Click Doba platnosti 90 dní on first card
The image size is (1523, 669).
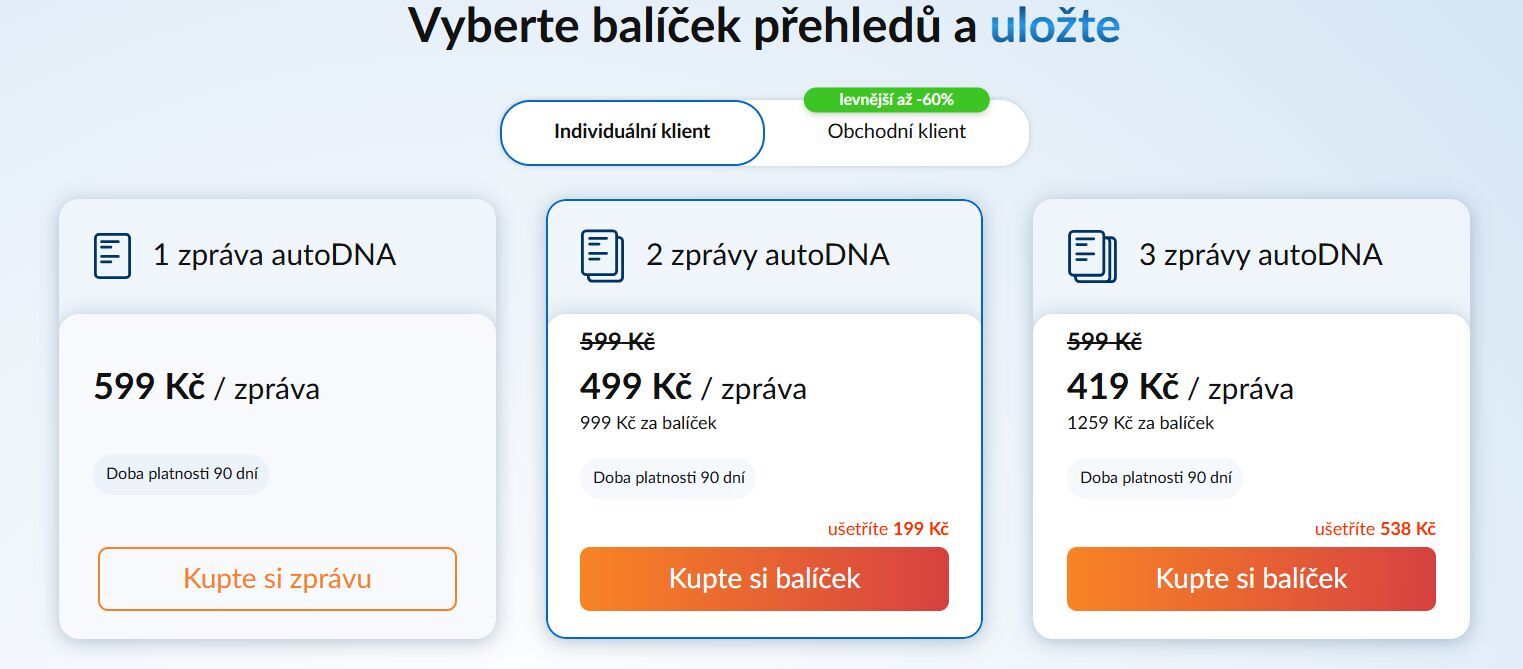181,475
